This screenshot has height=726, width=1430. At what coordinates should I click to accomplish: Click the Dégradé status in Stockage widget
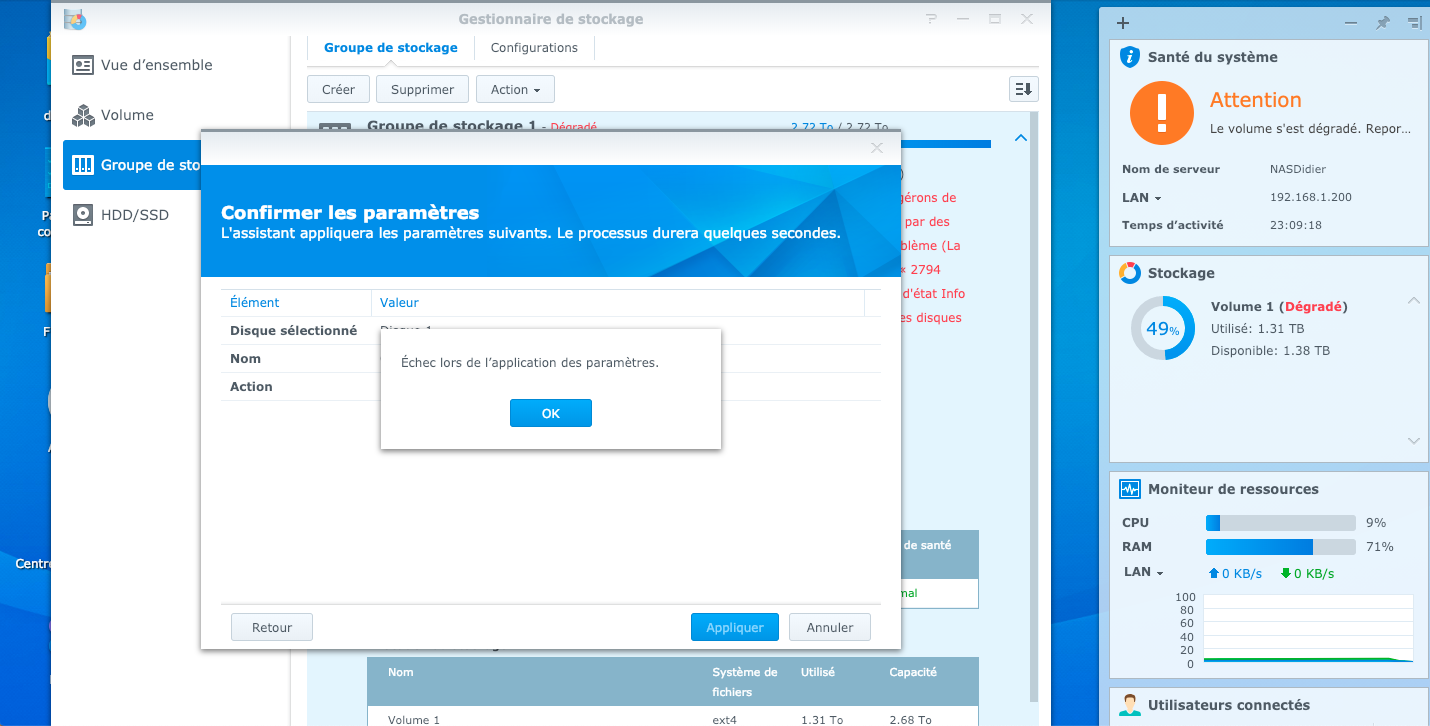coord(1313,306)
